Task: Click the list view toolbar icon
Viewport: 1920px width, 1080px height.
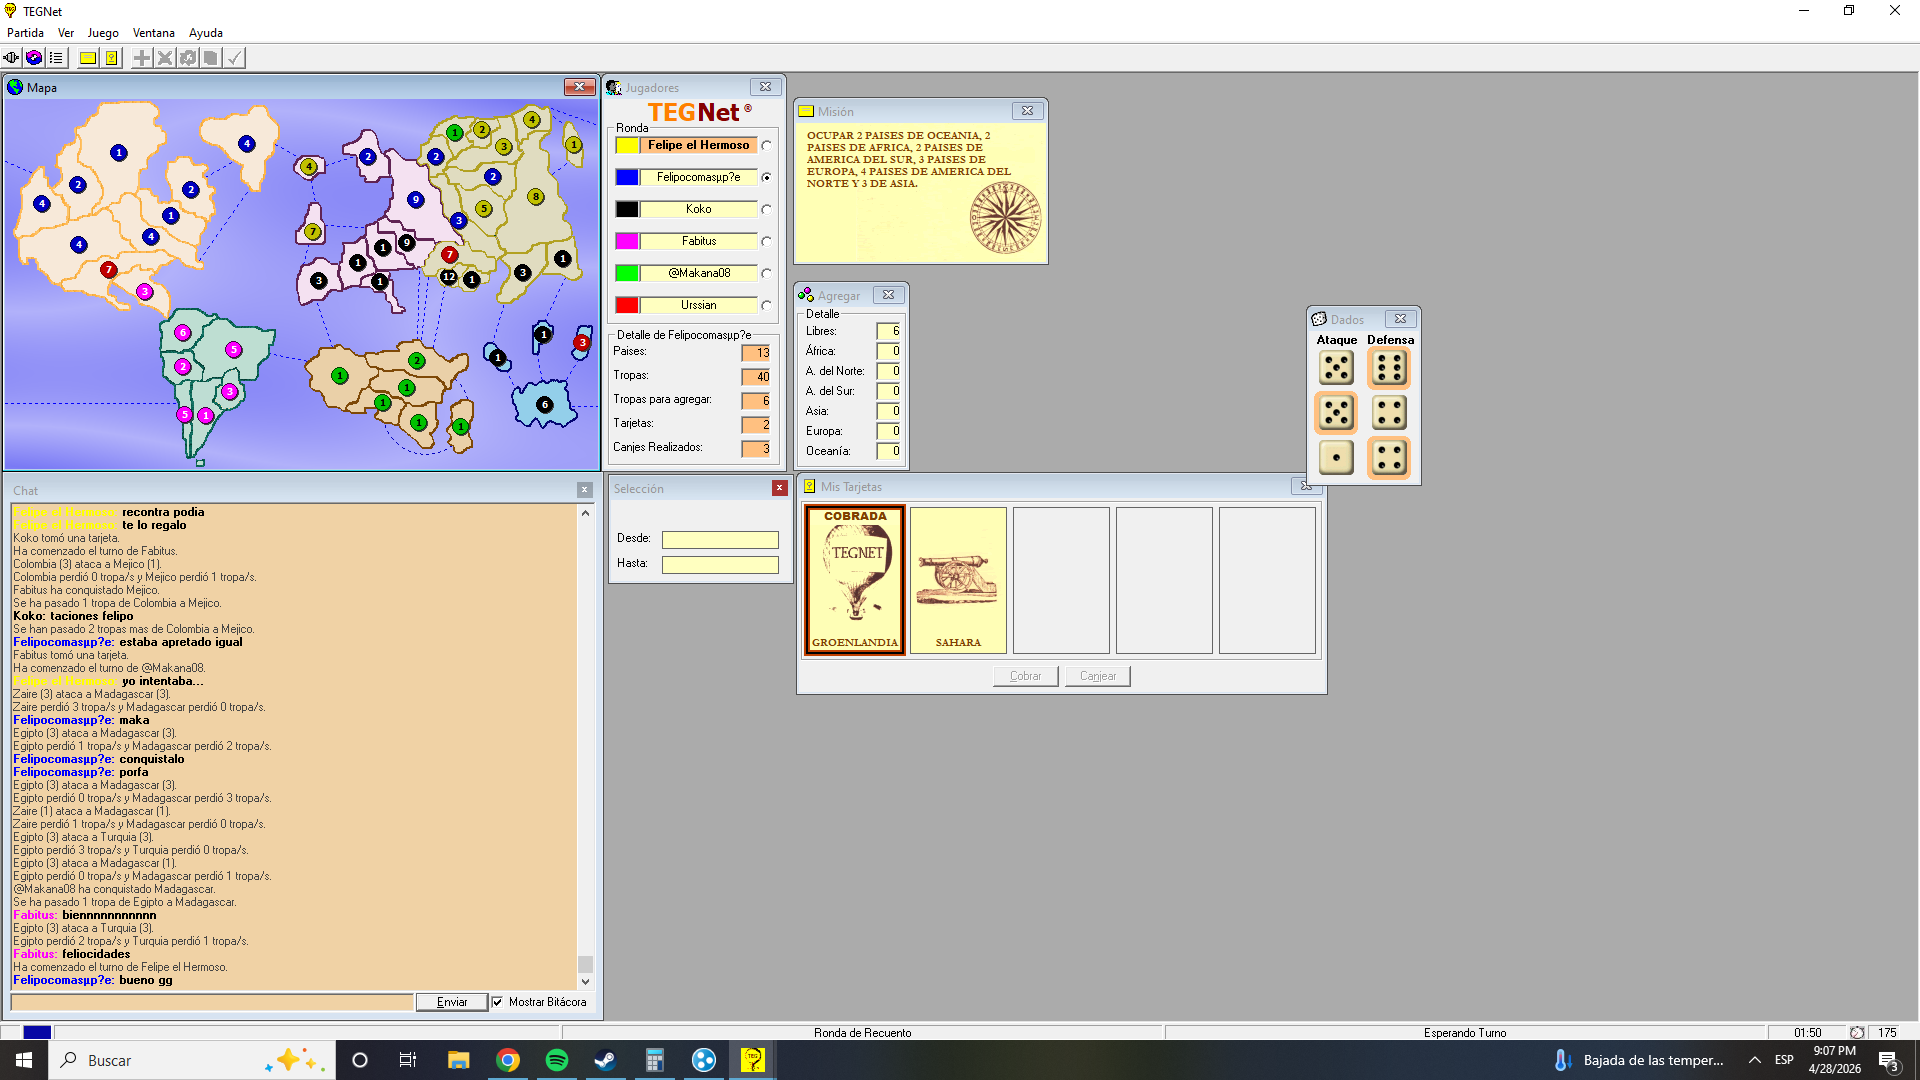Action: 56,58
